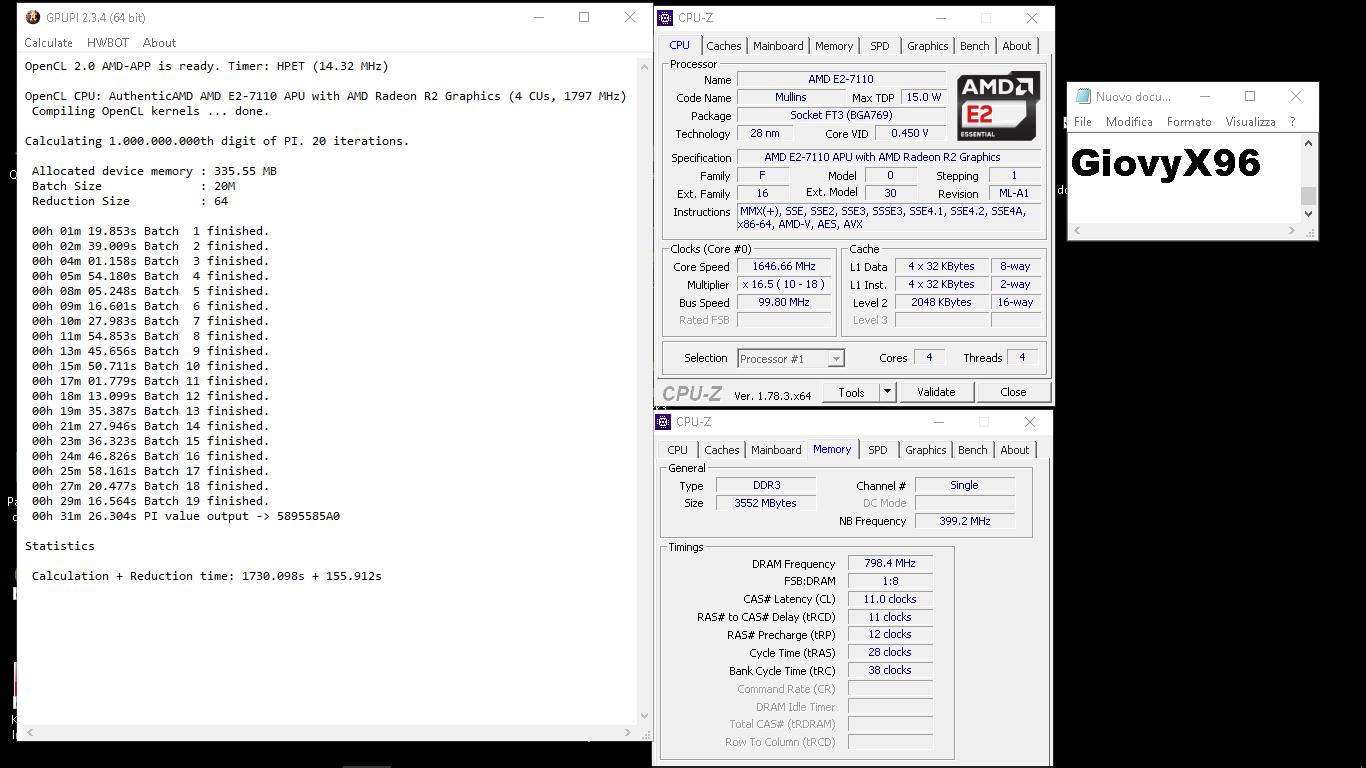Open the Calculate menu in GPUPI

[x=48, y=43]
